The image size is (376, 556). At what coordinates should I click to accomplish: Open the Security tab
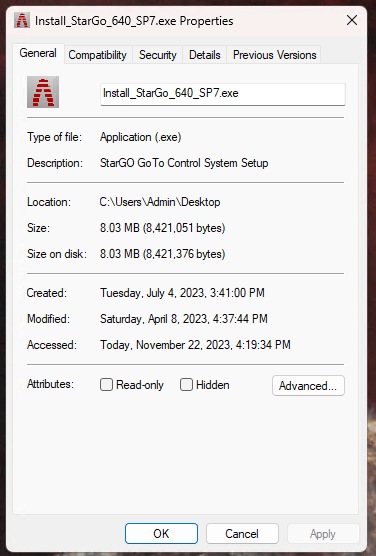[157, 55]
